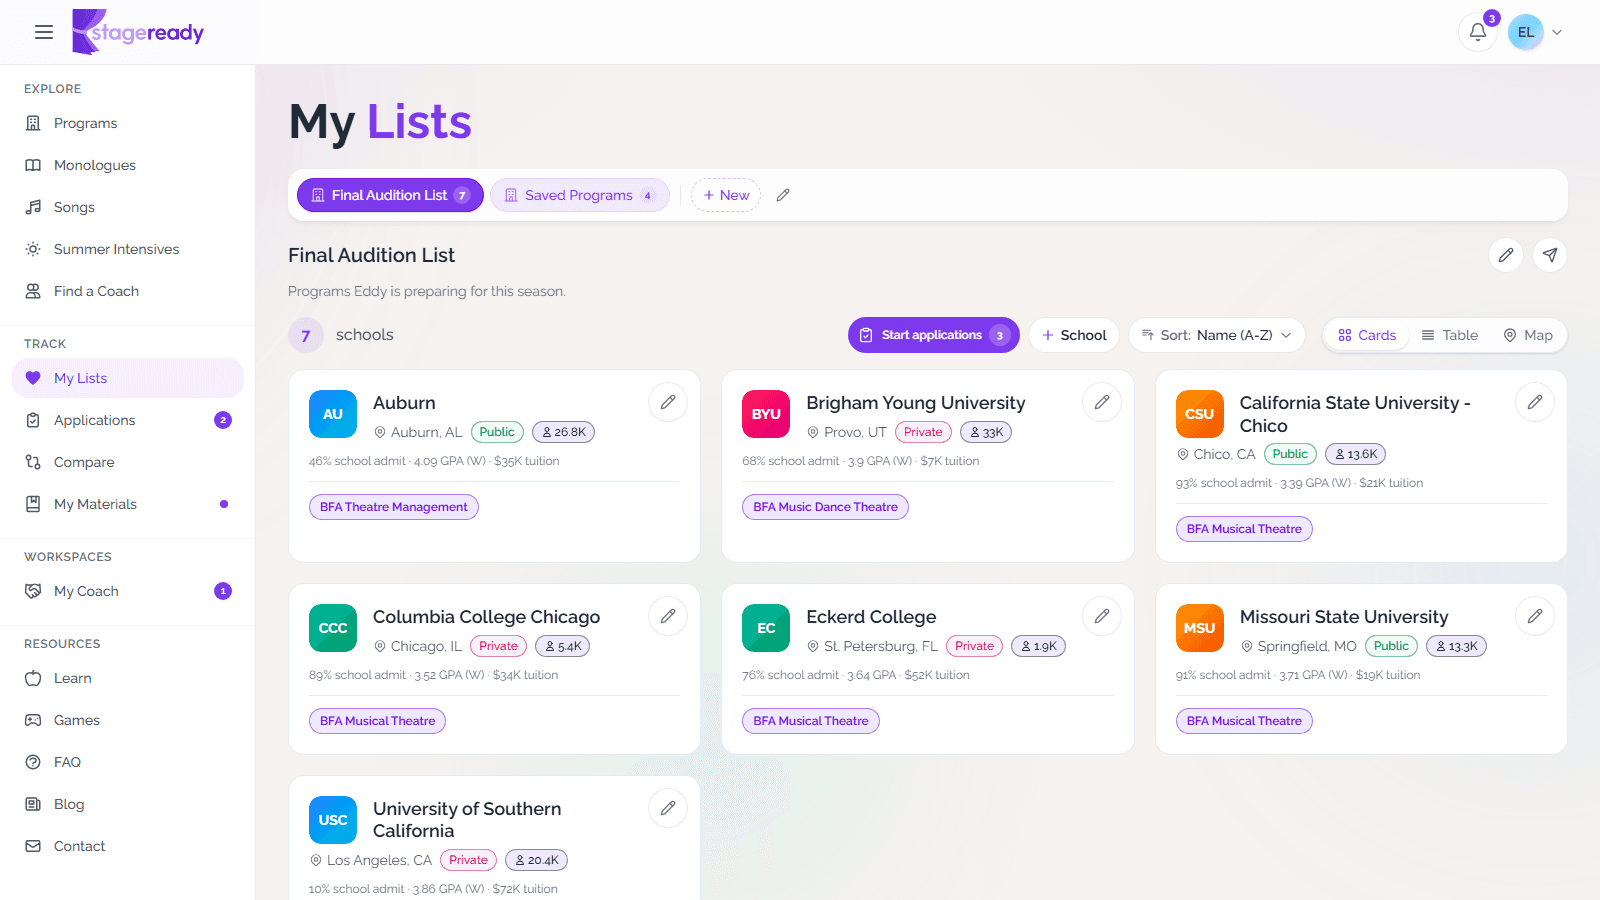Create a new list with + New
1600x900 pixels.
[726, 195]
